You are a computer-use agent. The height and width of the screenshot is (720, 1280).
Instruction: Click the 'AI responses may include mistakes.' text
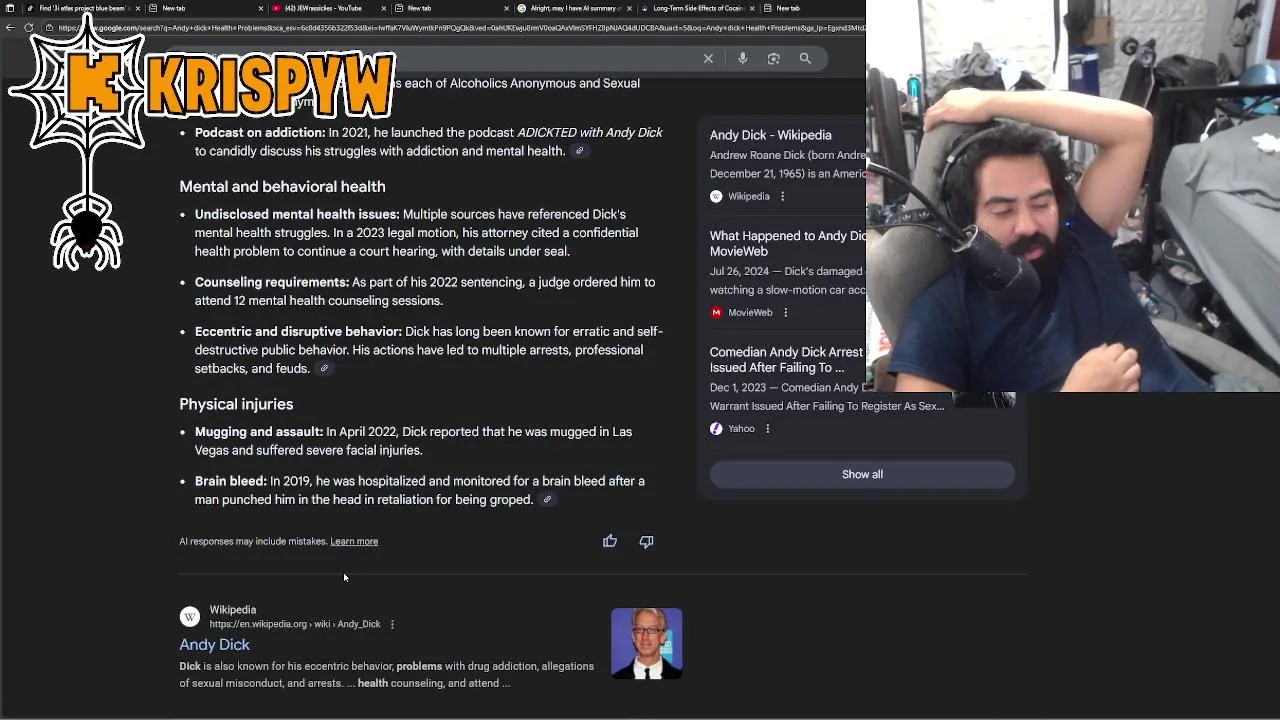[x=253, y=542]
